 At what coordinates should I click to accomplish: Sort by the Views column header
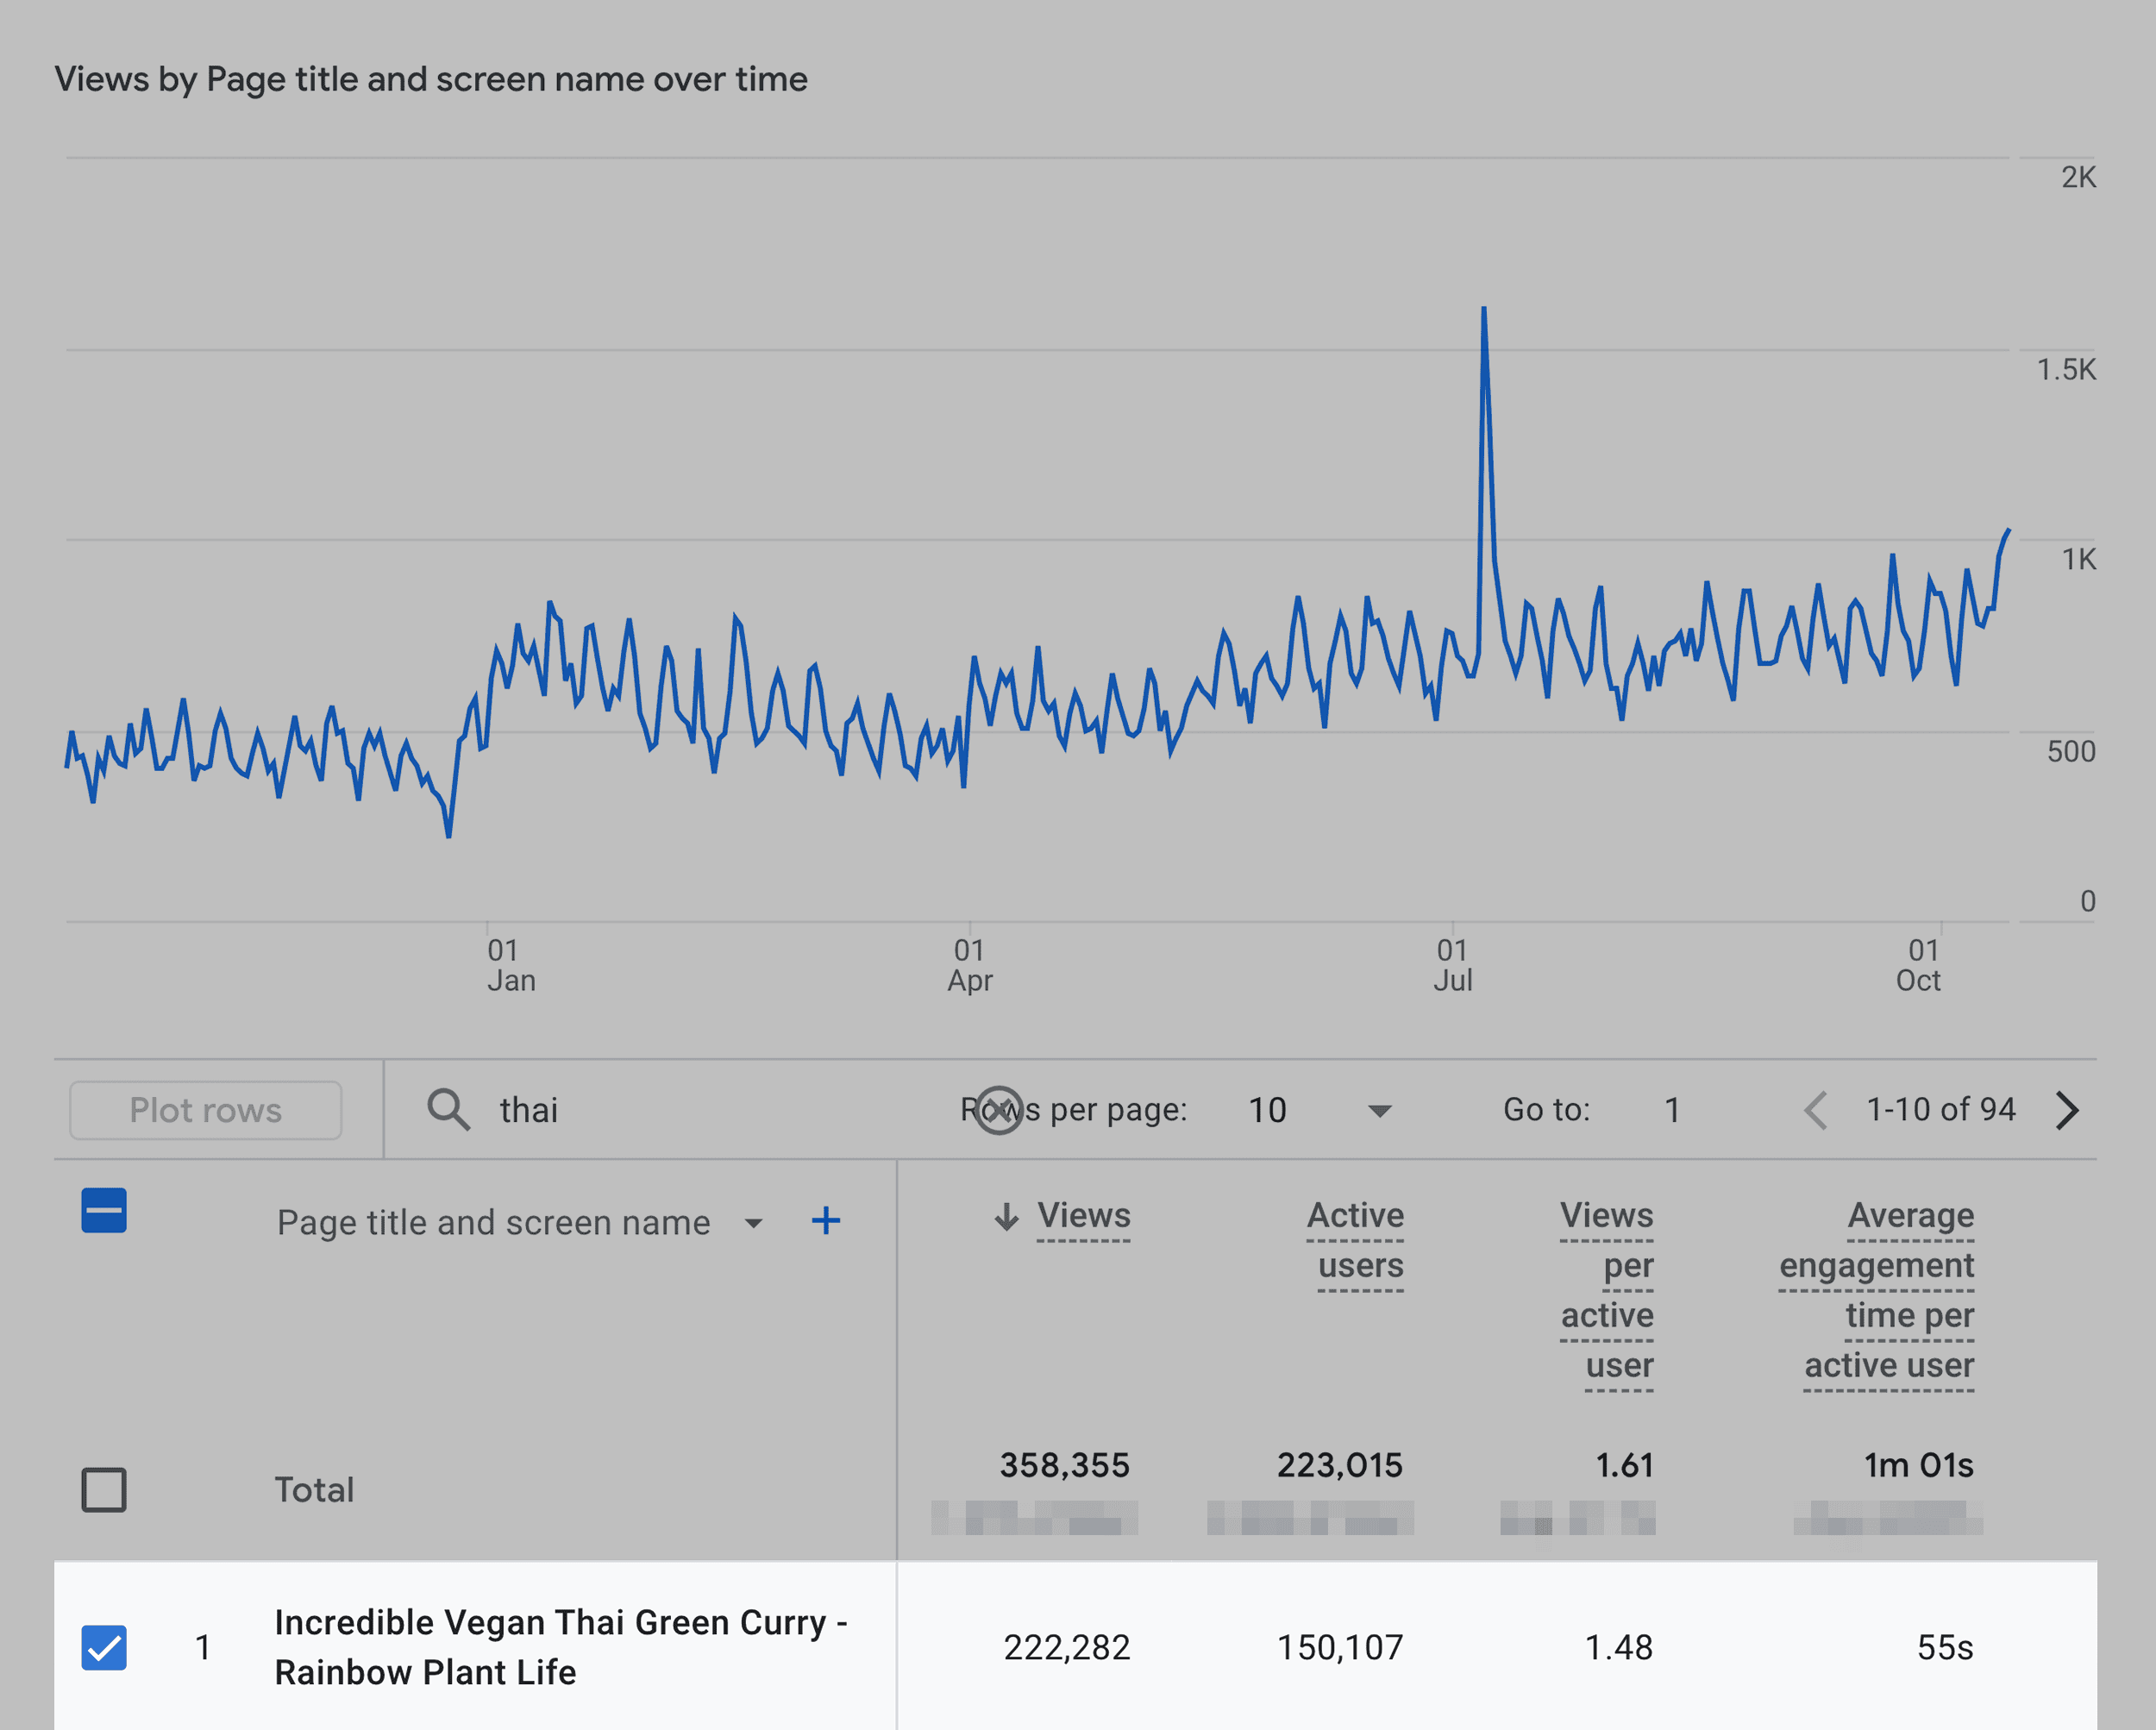[x=1083, y=1216]
